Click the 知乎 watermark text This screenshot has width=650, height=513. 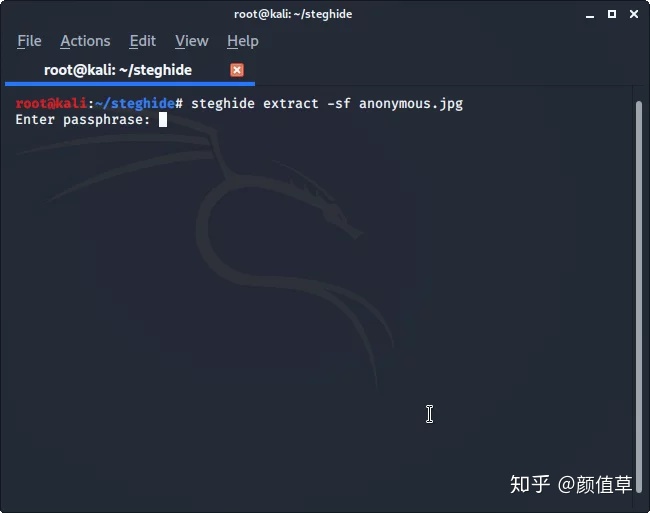530,484
